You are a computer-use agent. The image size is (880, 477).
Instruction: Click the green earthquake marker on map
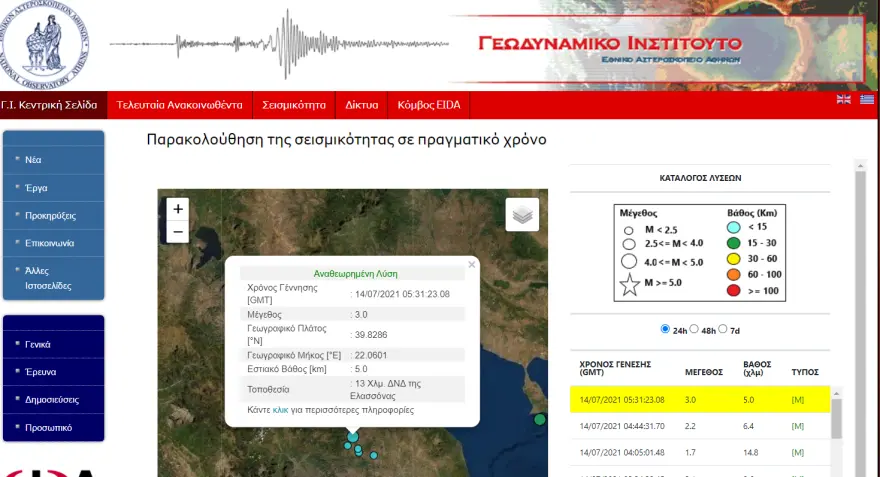(x=540, y=419)
